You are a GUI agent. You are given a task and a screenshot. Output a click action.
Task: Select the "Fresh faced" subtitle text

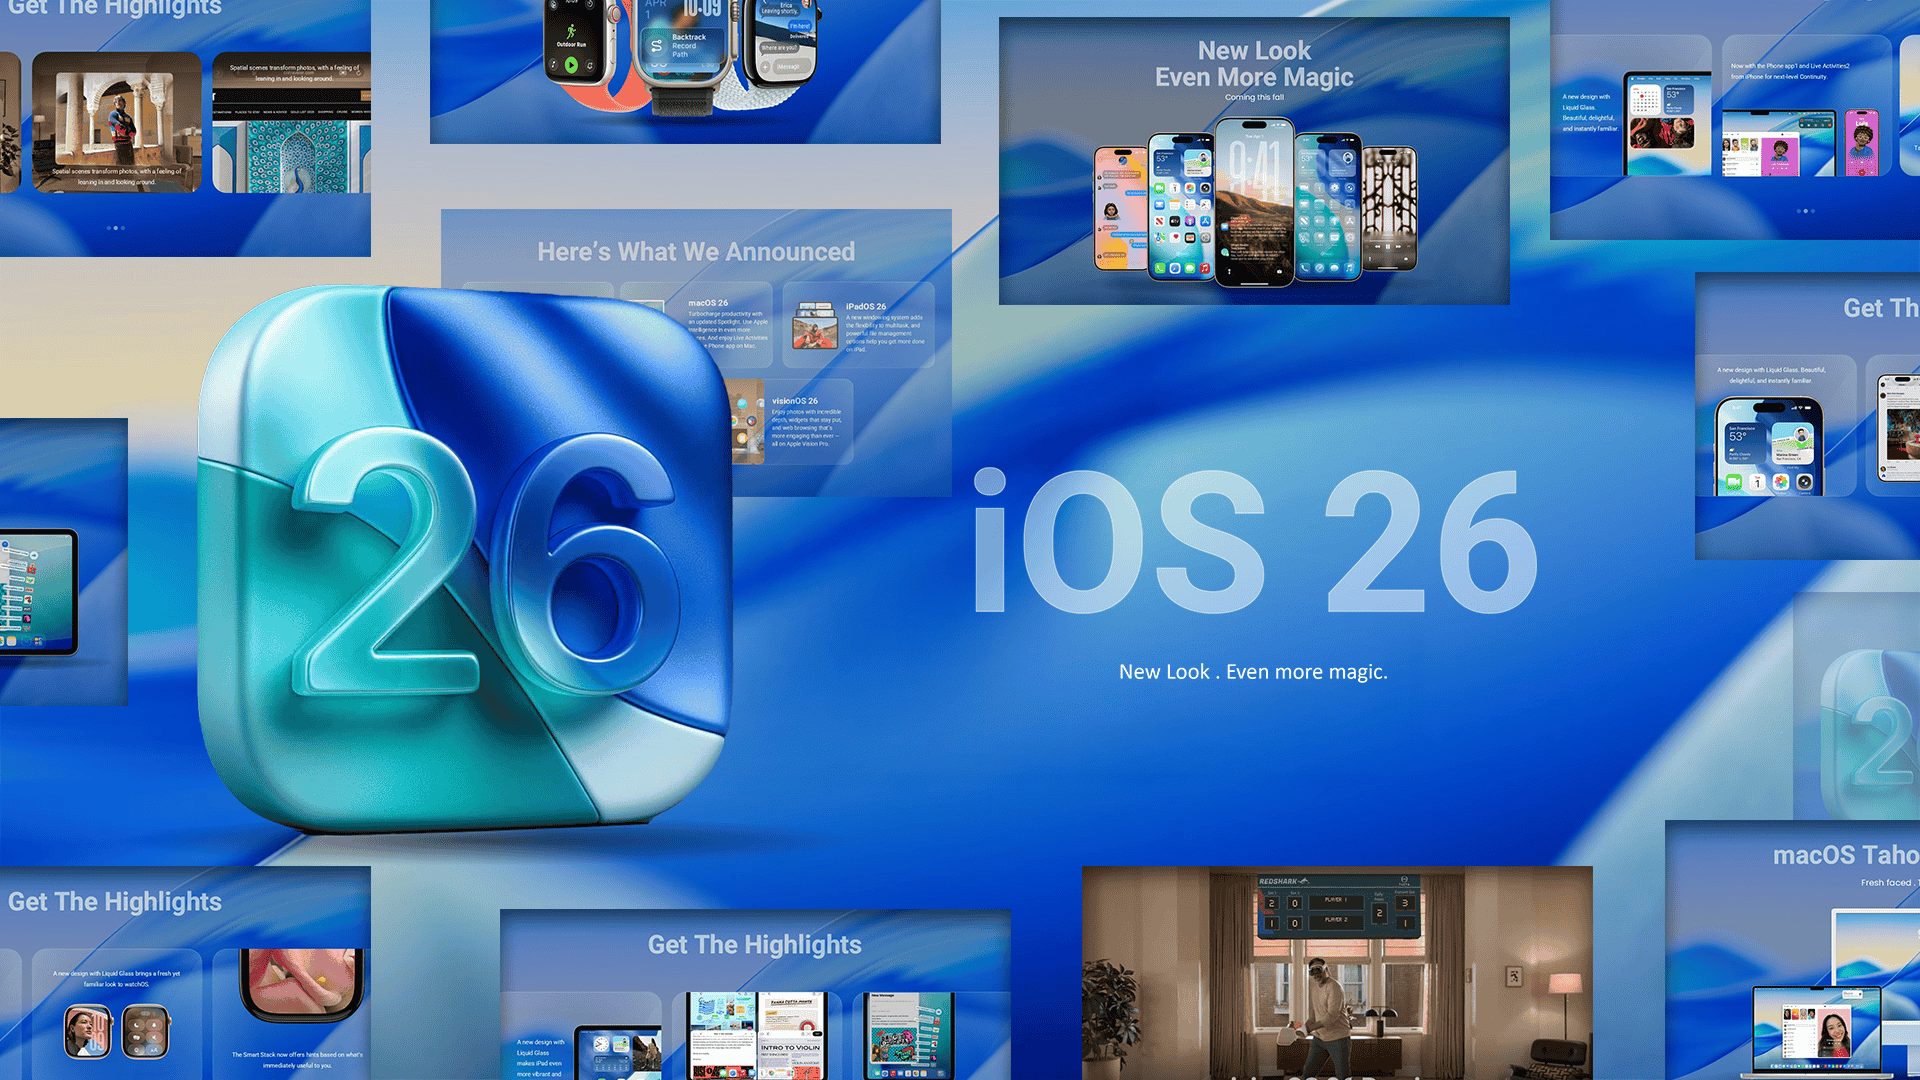tap(1885, 883)
